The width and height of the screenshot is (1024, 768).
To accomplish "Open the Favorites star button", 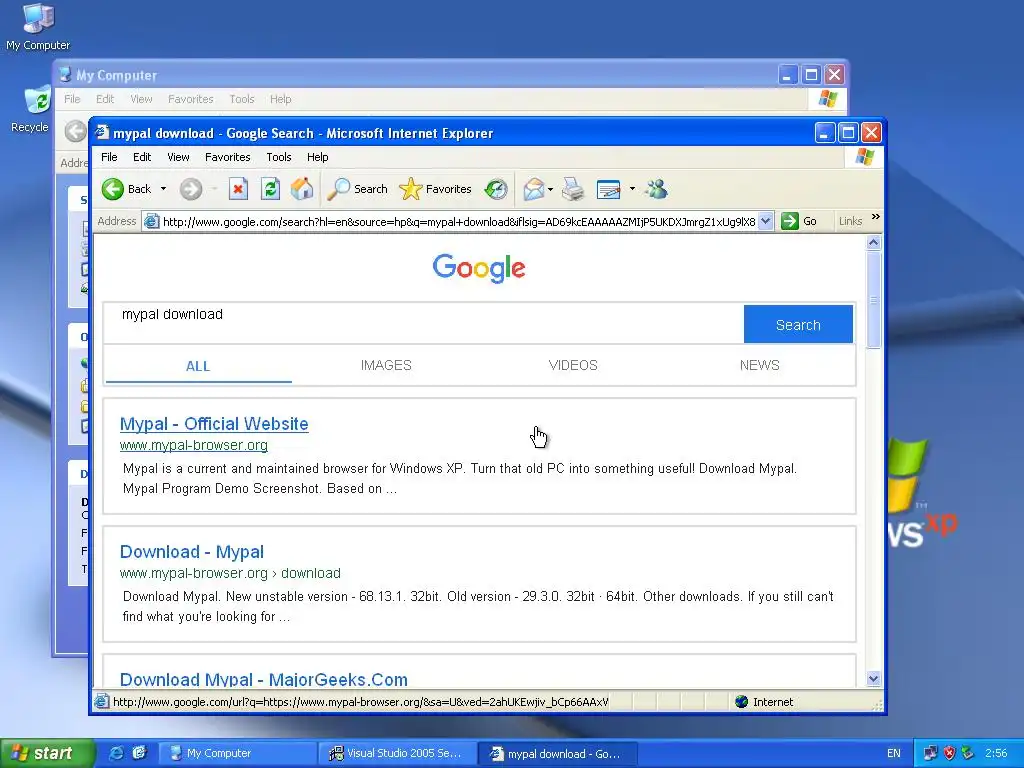I will (x=435, y=189).
